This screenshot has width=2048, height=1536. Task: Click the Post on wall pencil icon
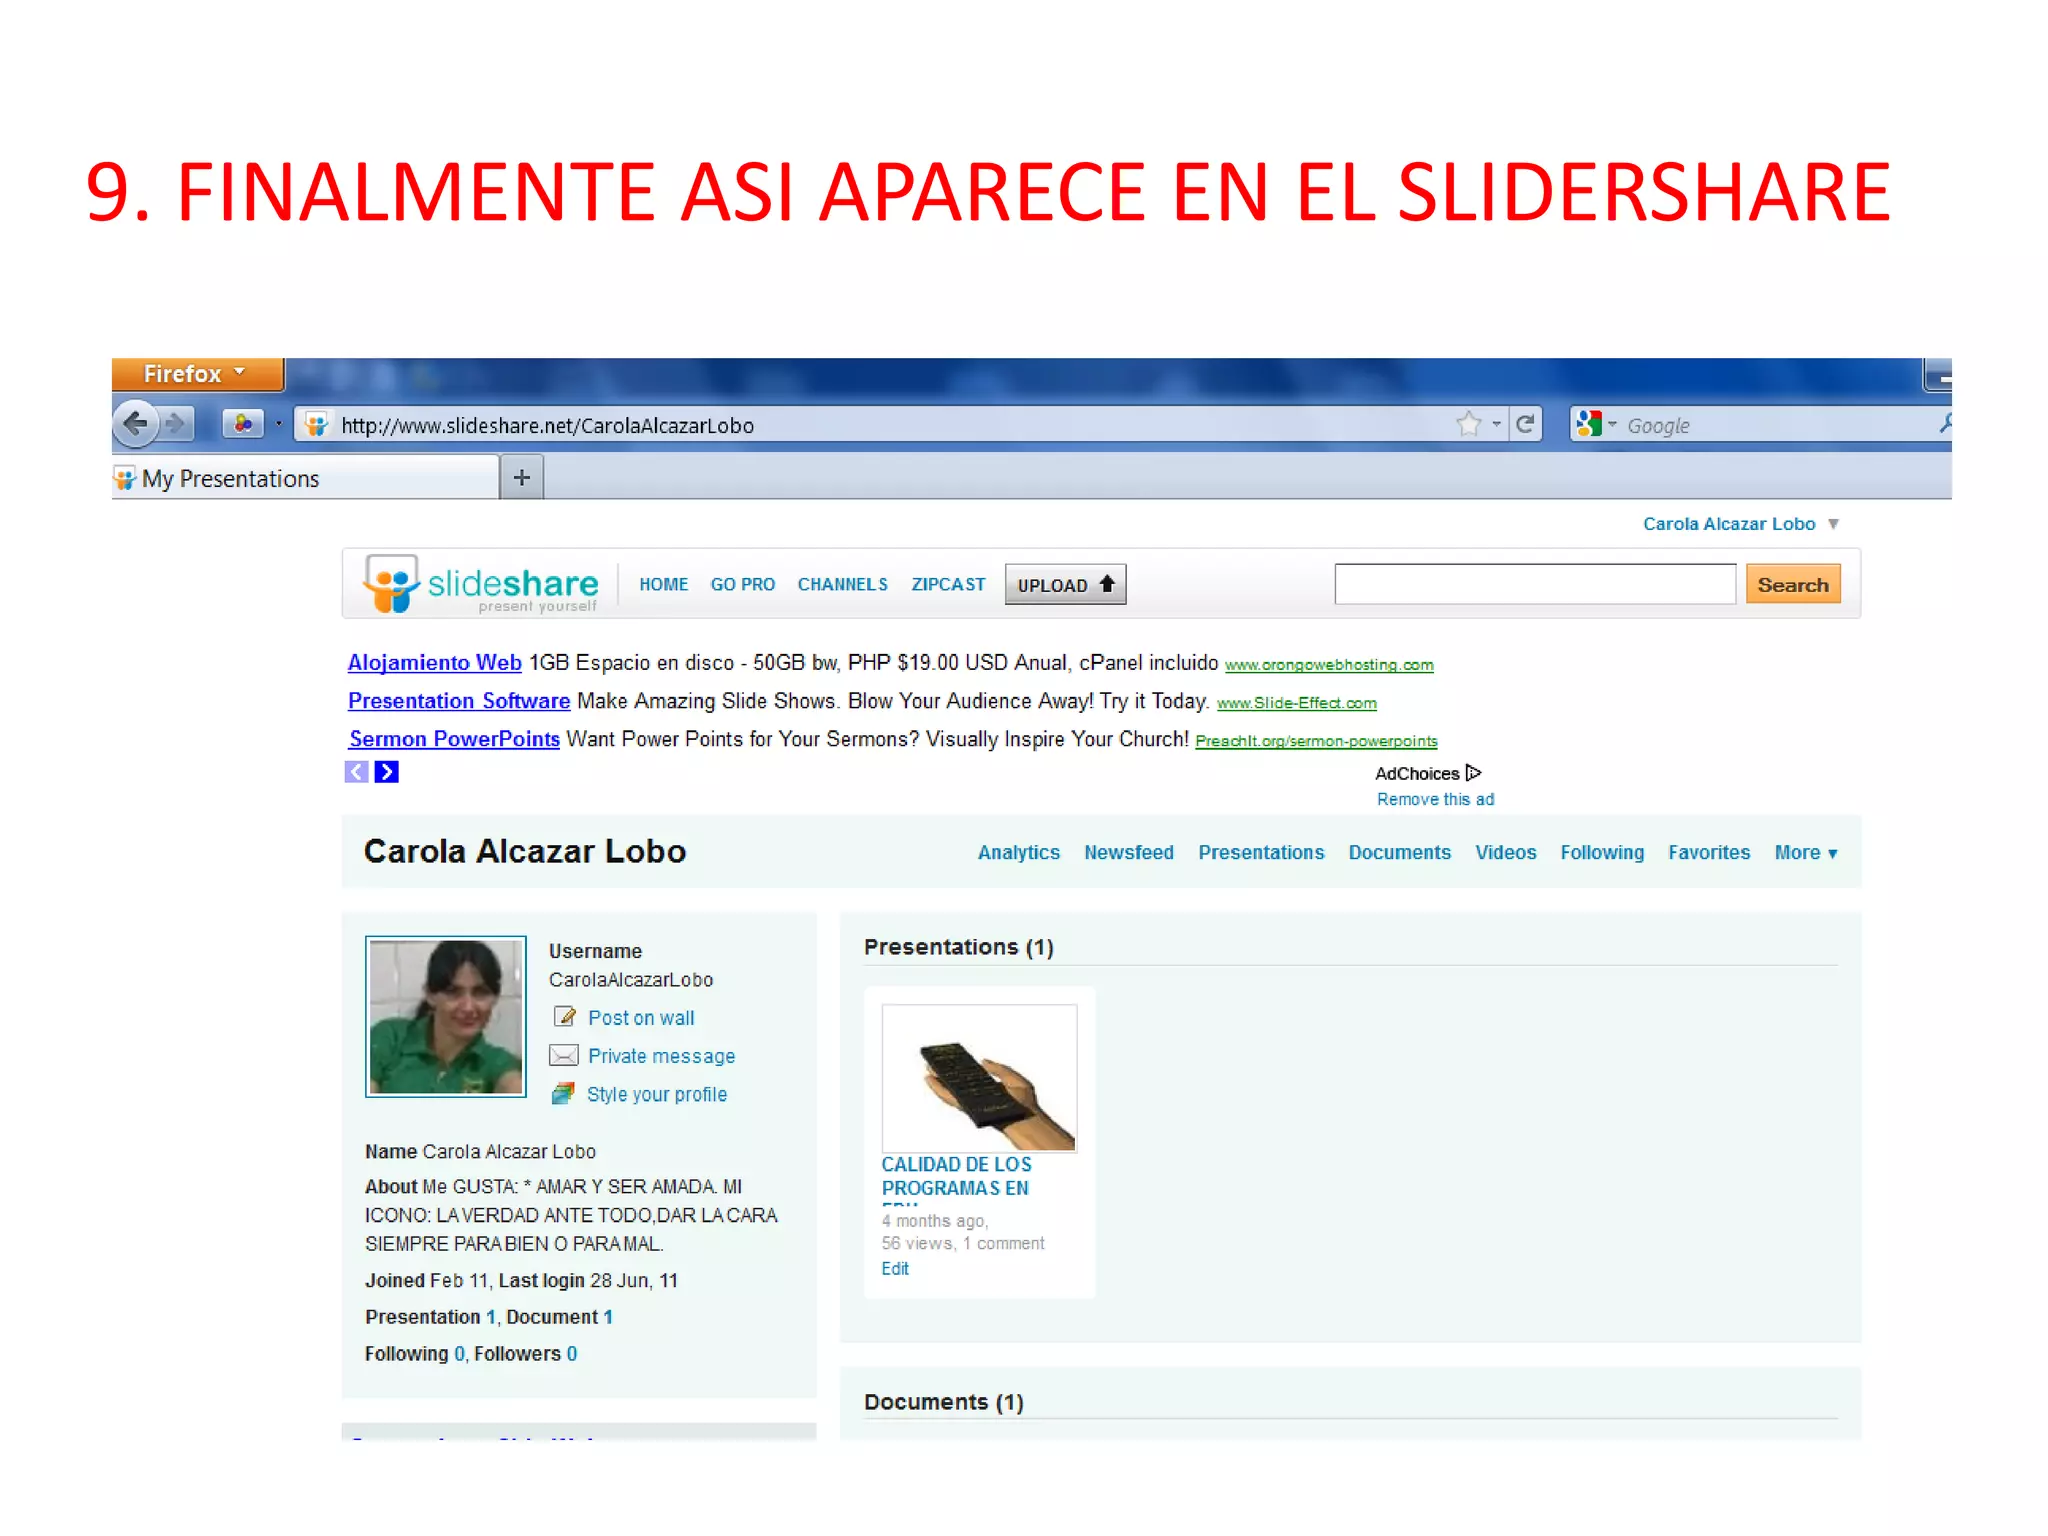[565, 1017]
